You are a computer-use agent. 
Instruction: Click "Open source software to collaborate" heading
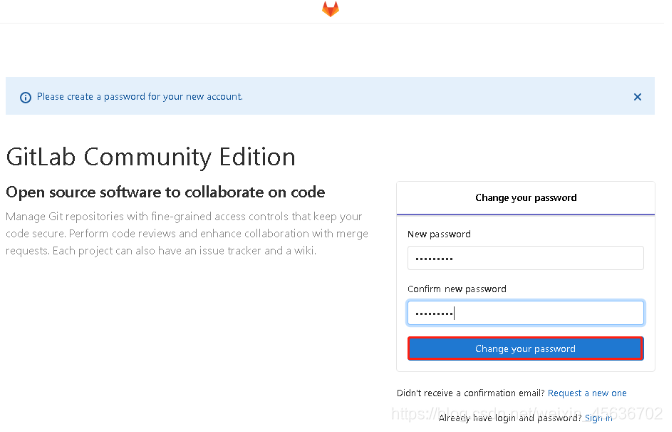tap(167, 194)
